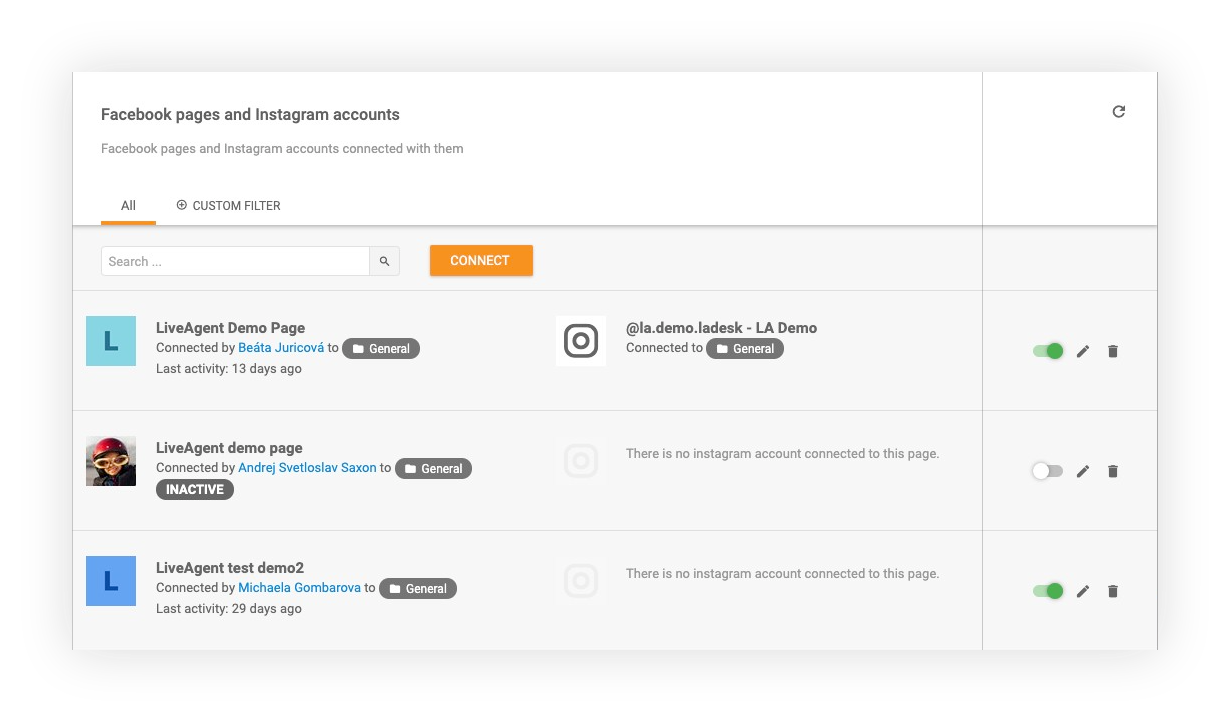
Task: Focus the Search input field
Action: (x=235, y=262)
